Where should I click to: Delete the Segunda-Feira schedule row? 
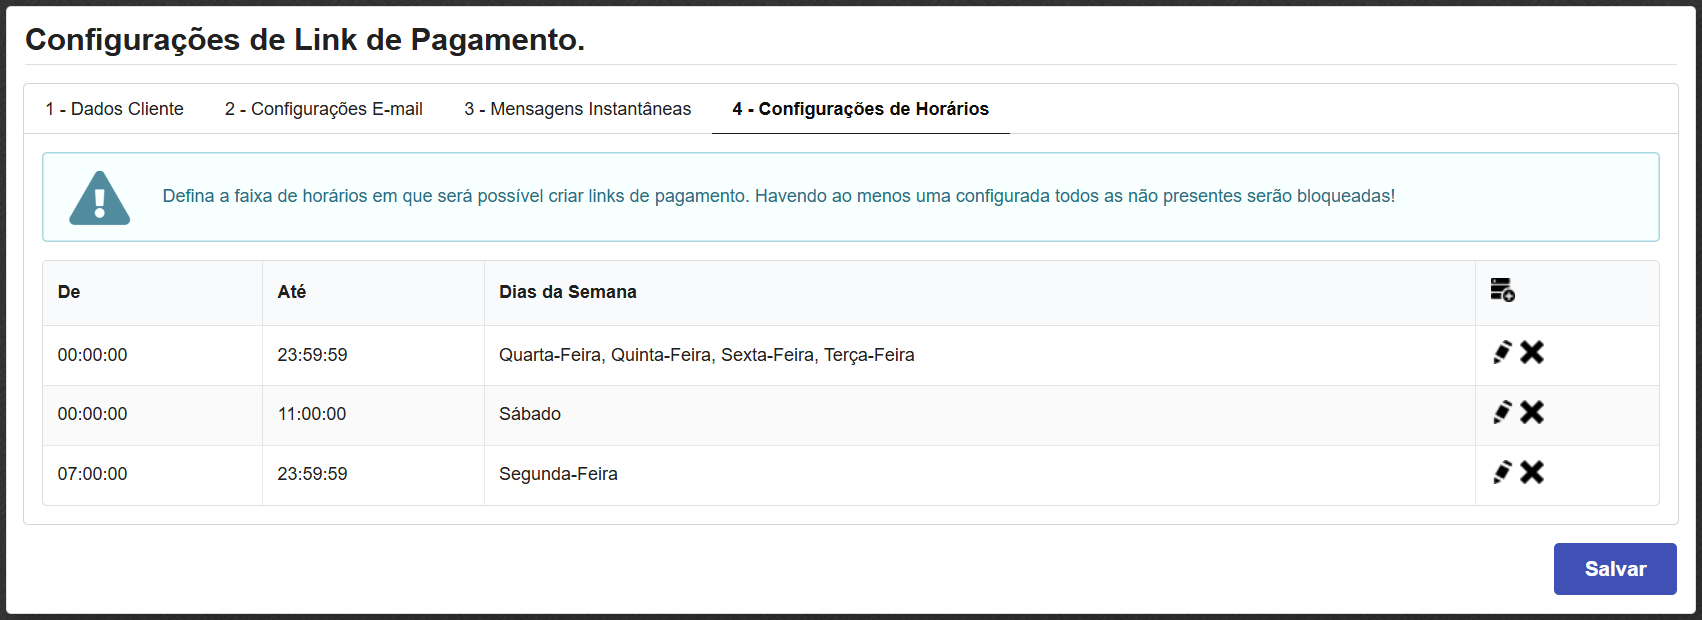tap(1532, 472)
